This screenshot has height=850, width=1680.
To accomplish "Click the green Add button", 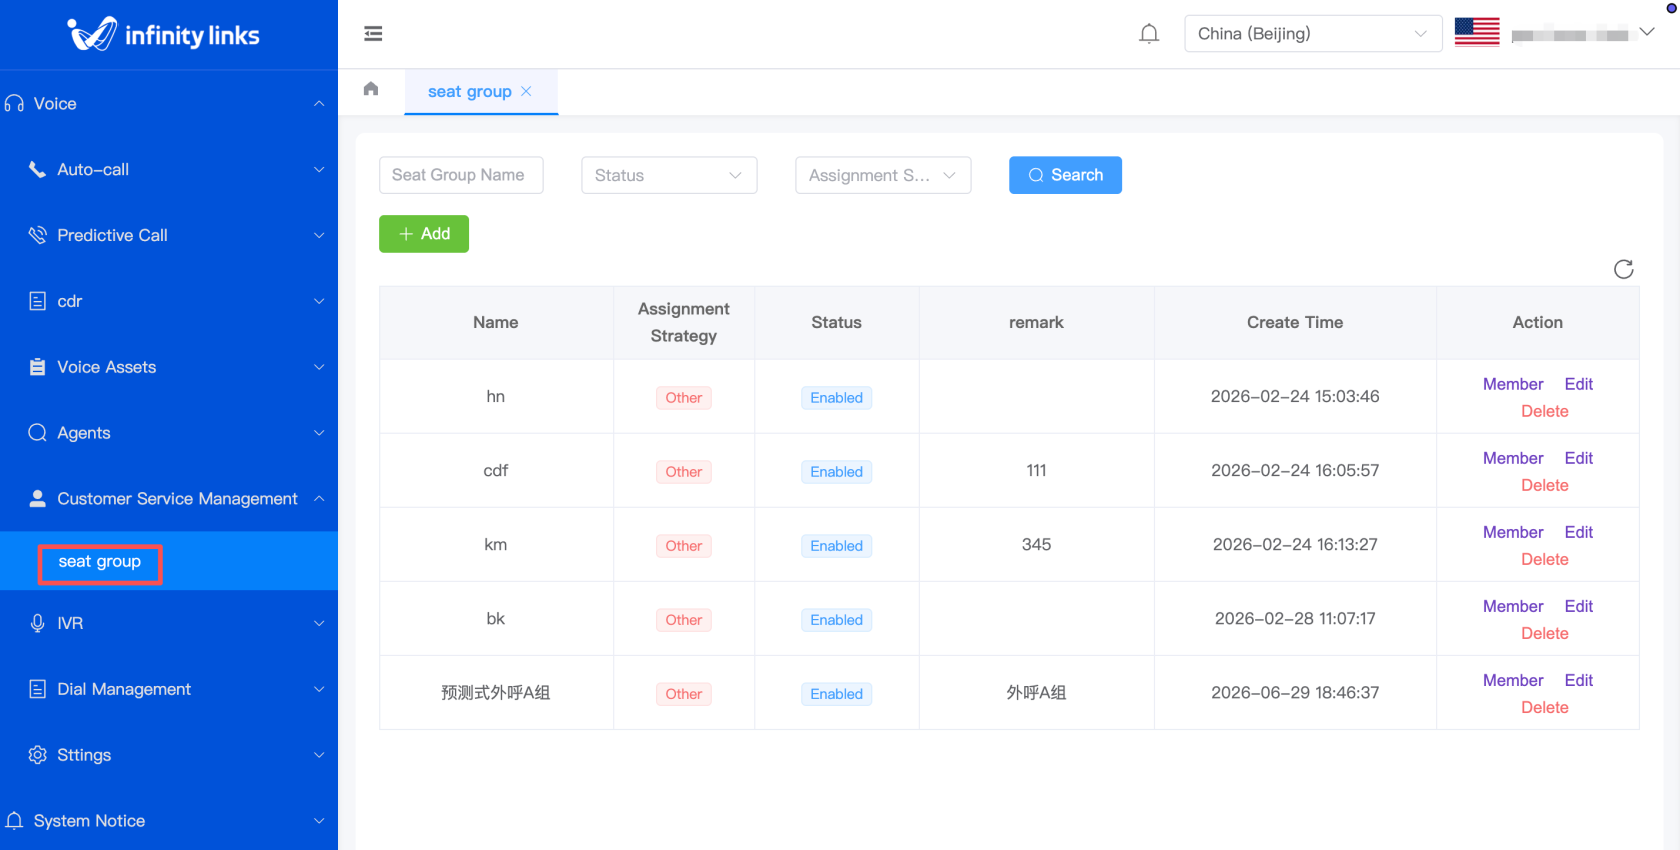I will point(424,234).
